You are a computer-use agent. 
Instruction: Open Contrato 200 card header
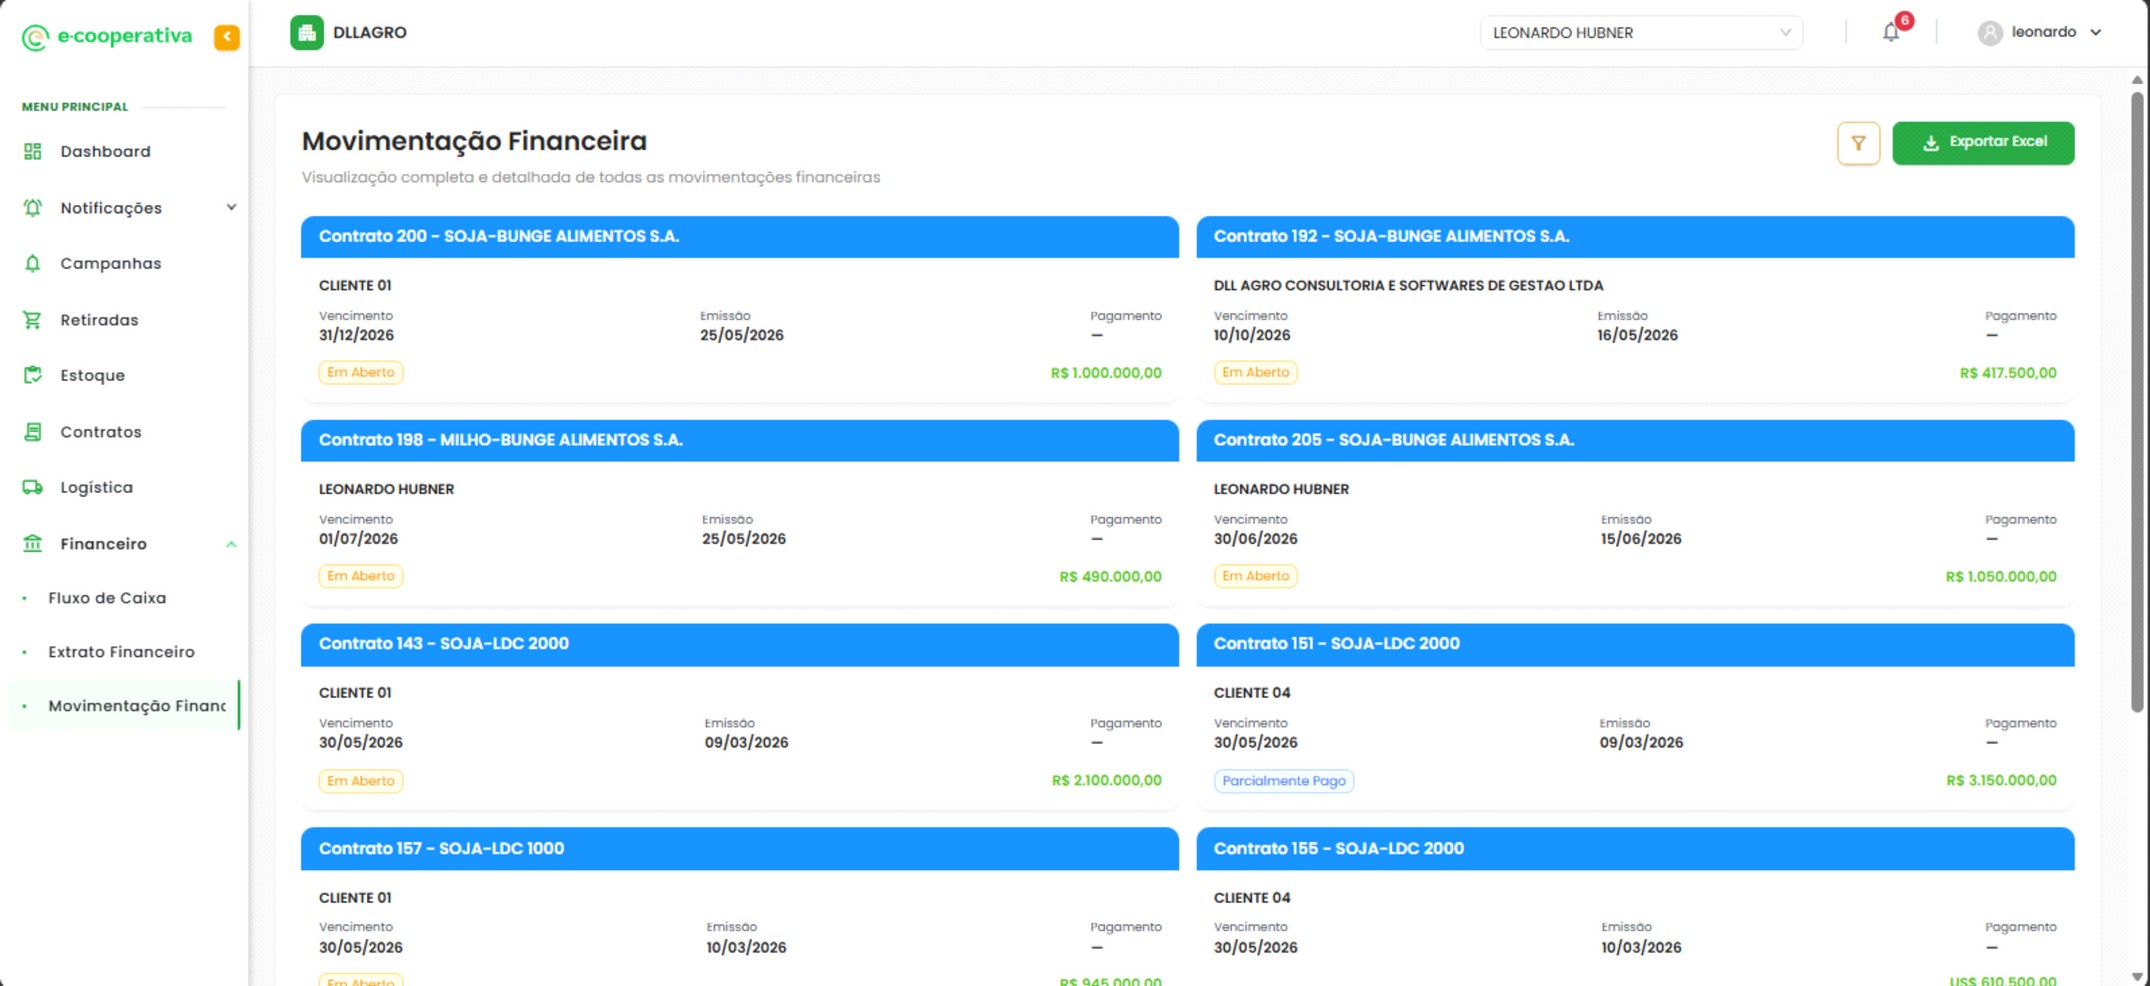tap(740, 237)
